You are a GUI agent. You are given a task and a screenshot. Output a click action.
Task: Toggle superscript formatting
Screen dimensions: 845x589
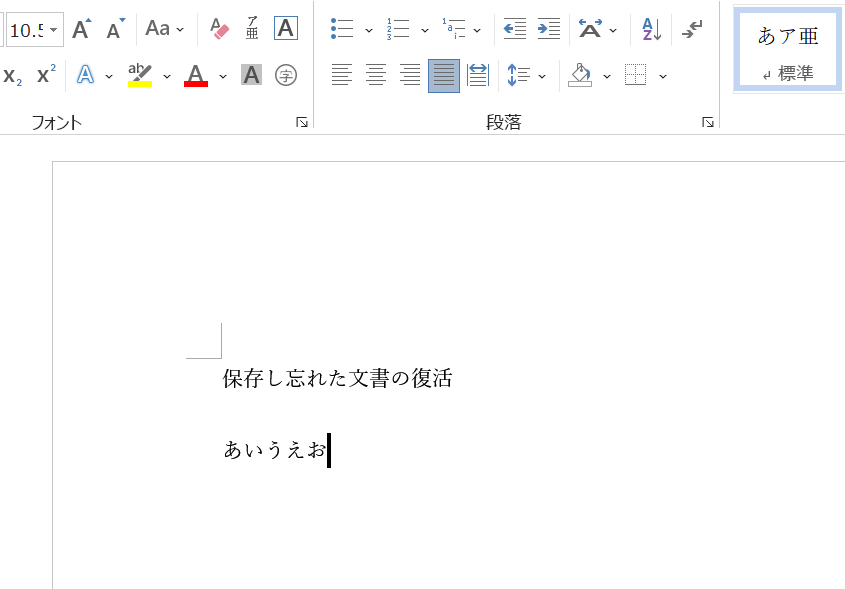coord(46,75)
